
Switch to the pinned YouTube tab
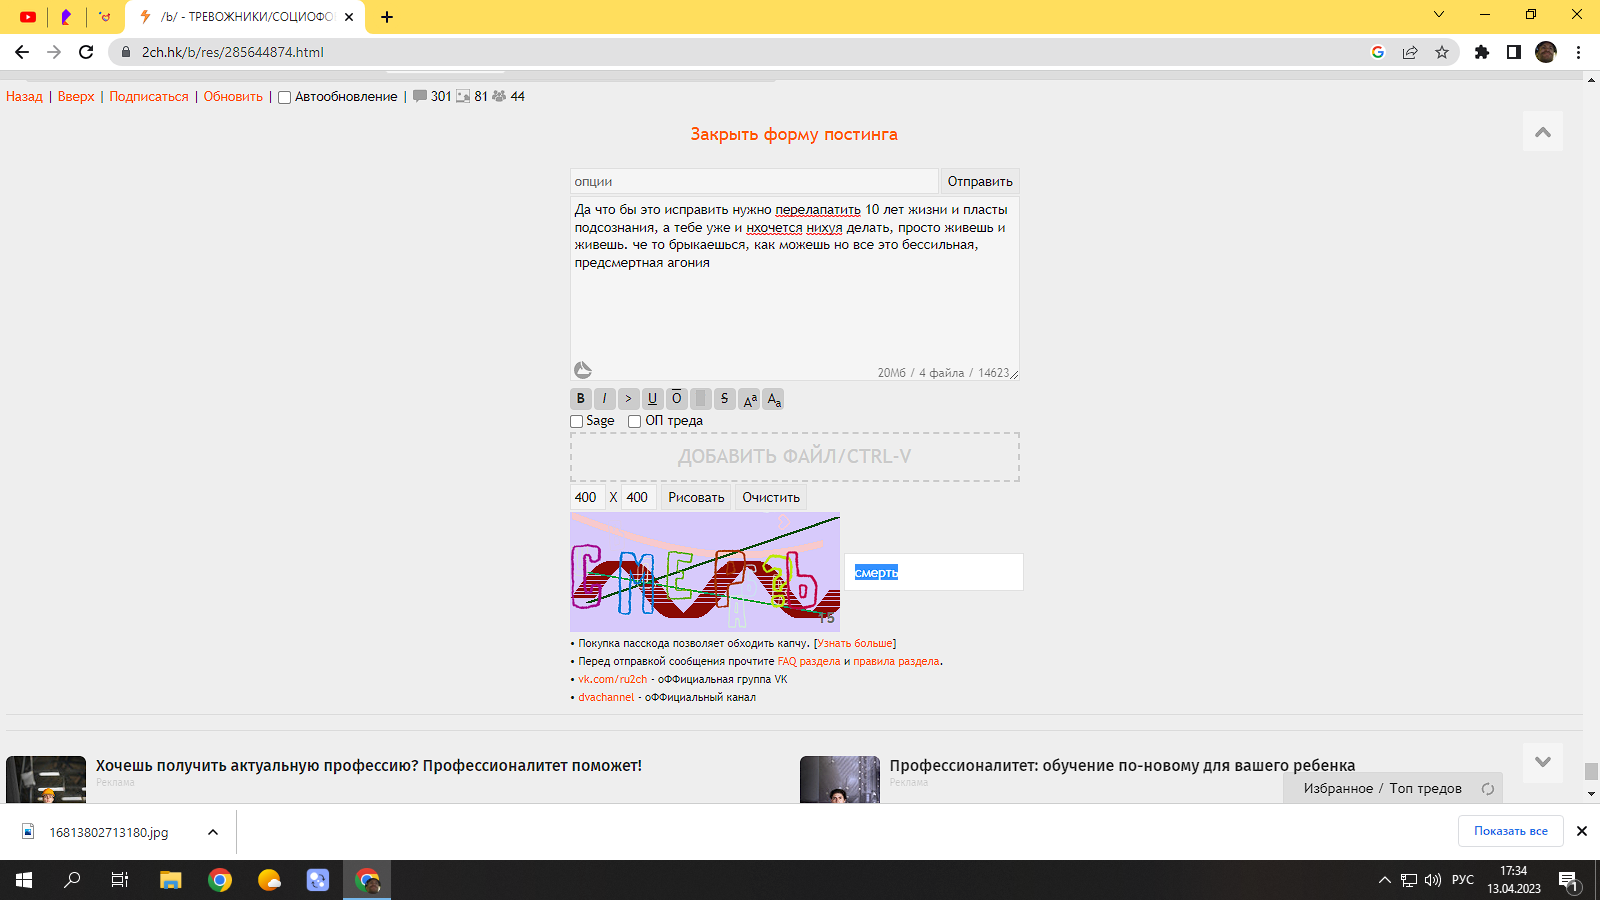pos(28,17)
